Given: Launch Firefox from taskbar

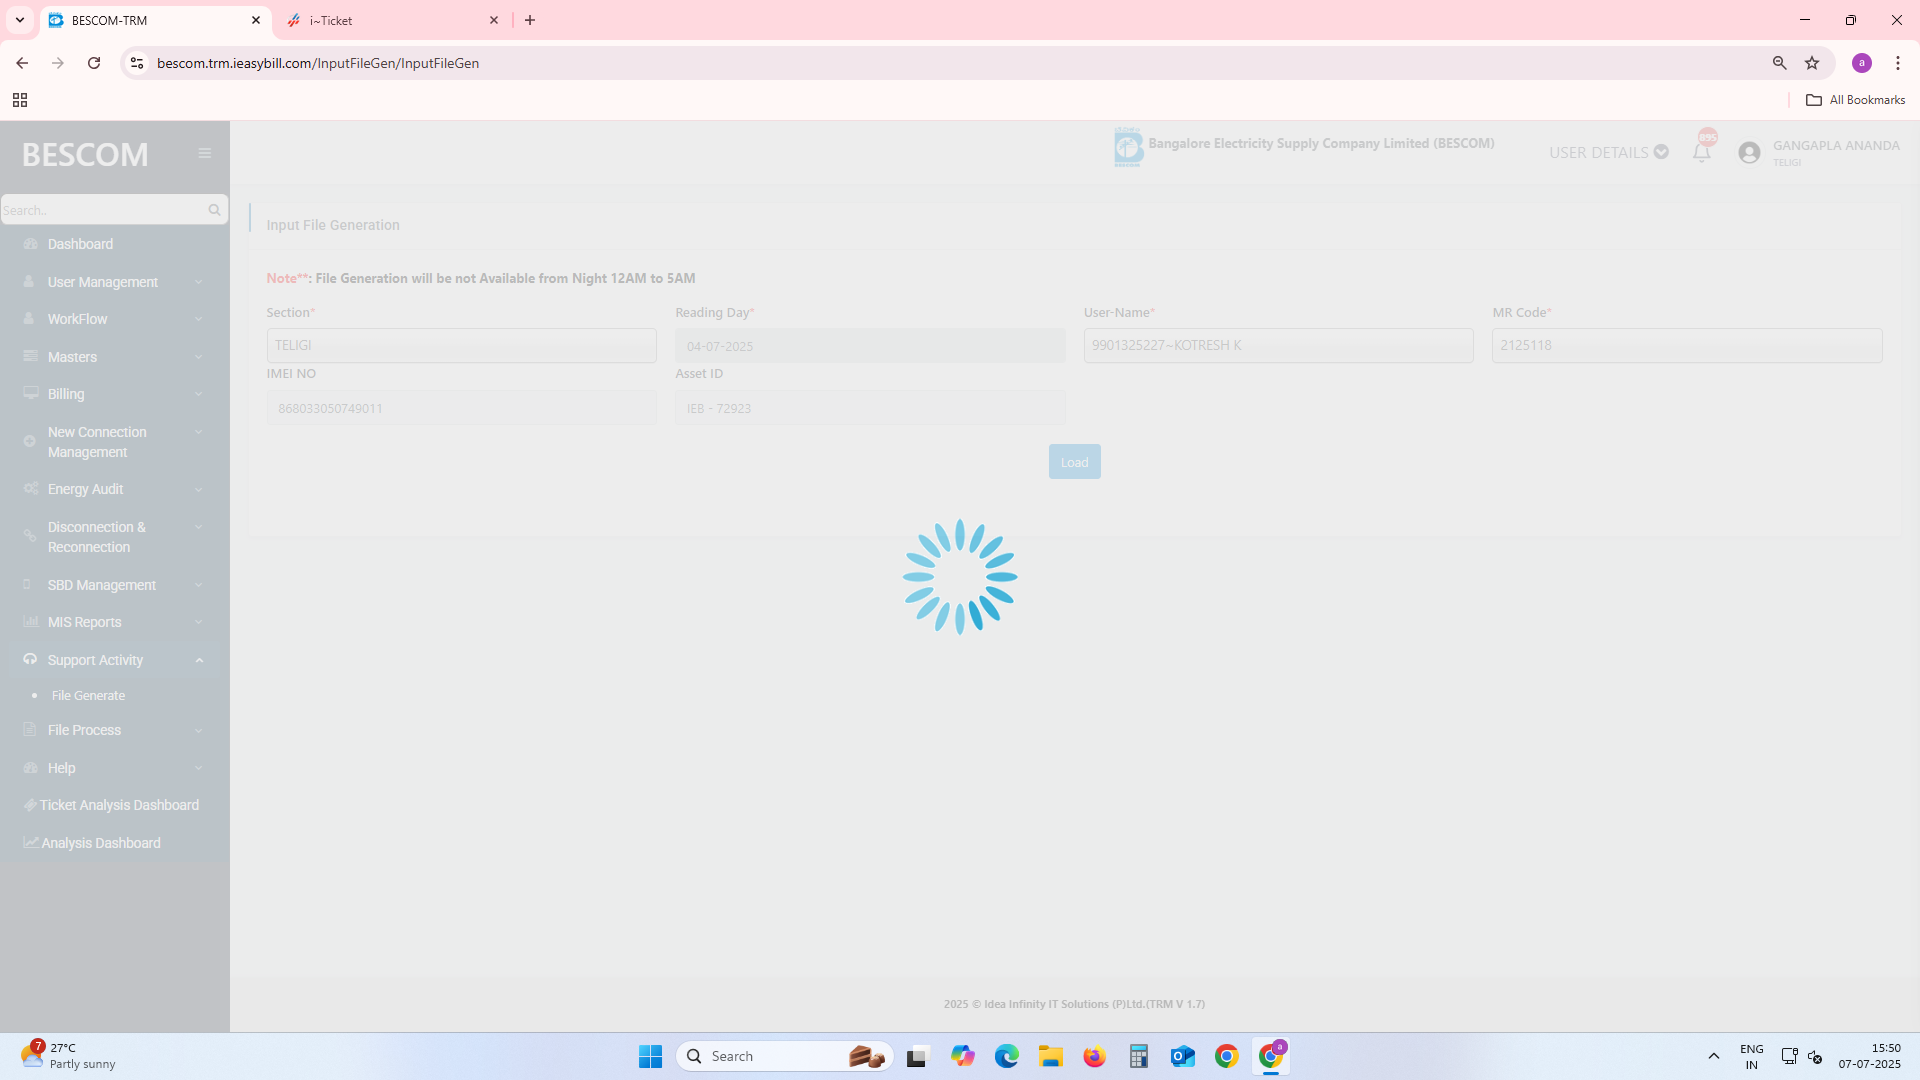Looking at the screenshot, I should tap(1094, 1056).
